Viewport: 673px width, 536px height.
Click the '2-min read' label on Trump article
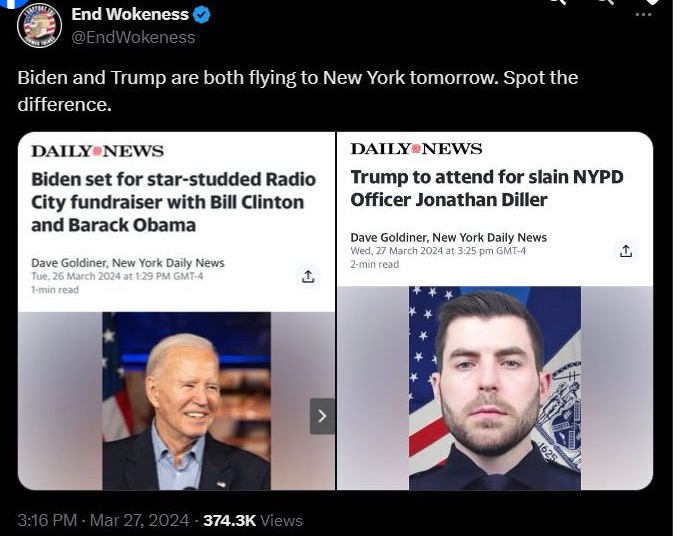[374, 264]
